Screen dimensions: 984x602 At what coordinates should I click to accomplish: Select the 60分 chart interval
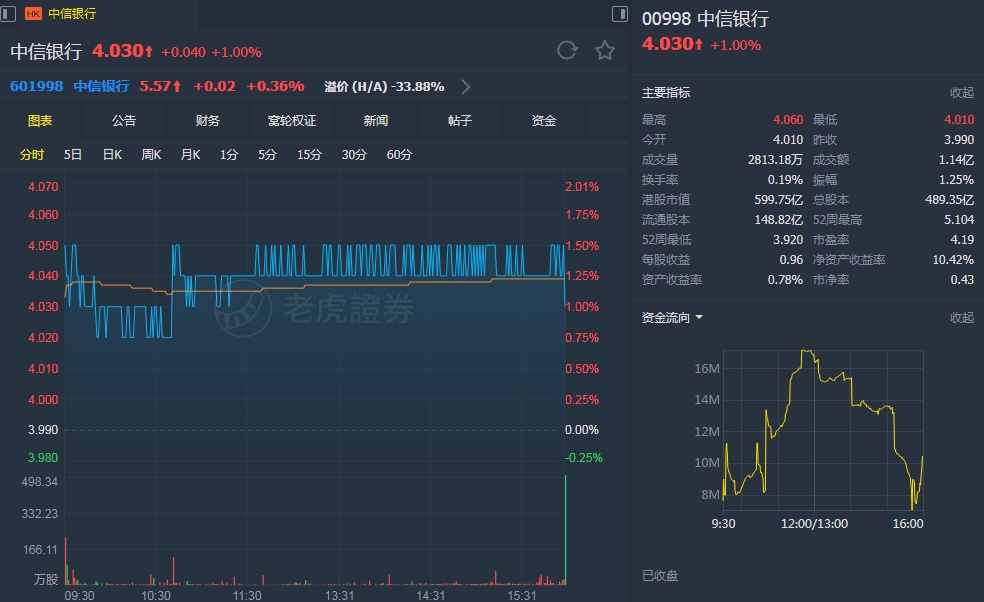click(x=399, y=154)
